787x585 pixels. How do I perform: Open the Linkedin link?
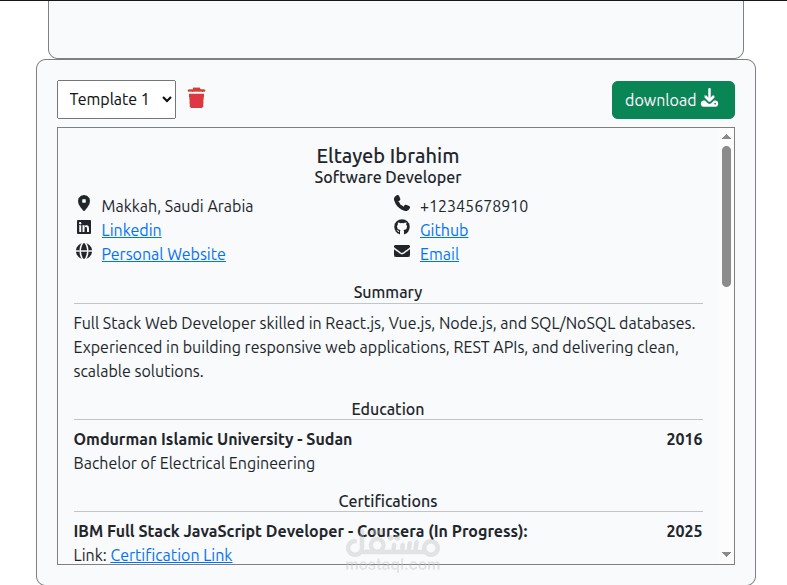pos(131,230)
